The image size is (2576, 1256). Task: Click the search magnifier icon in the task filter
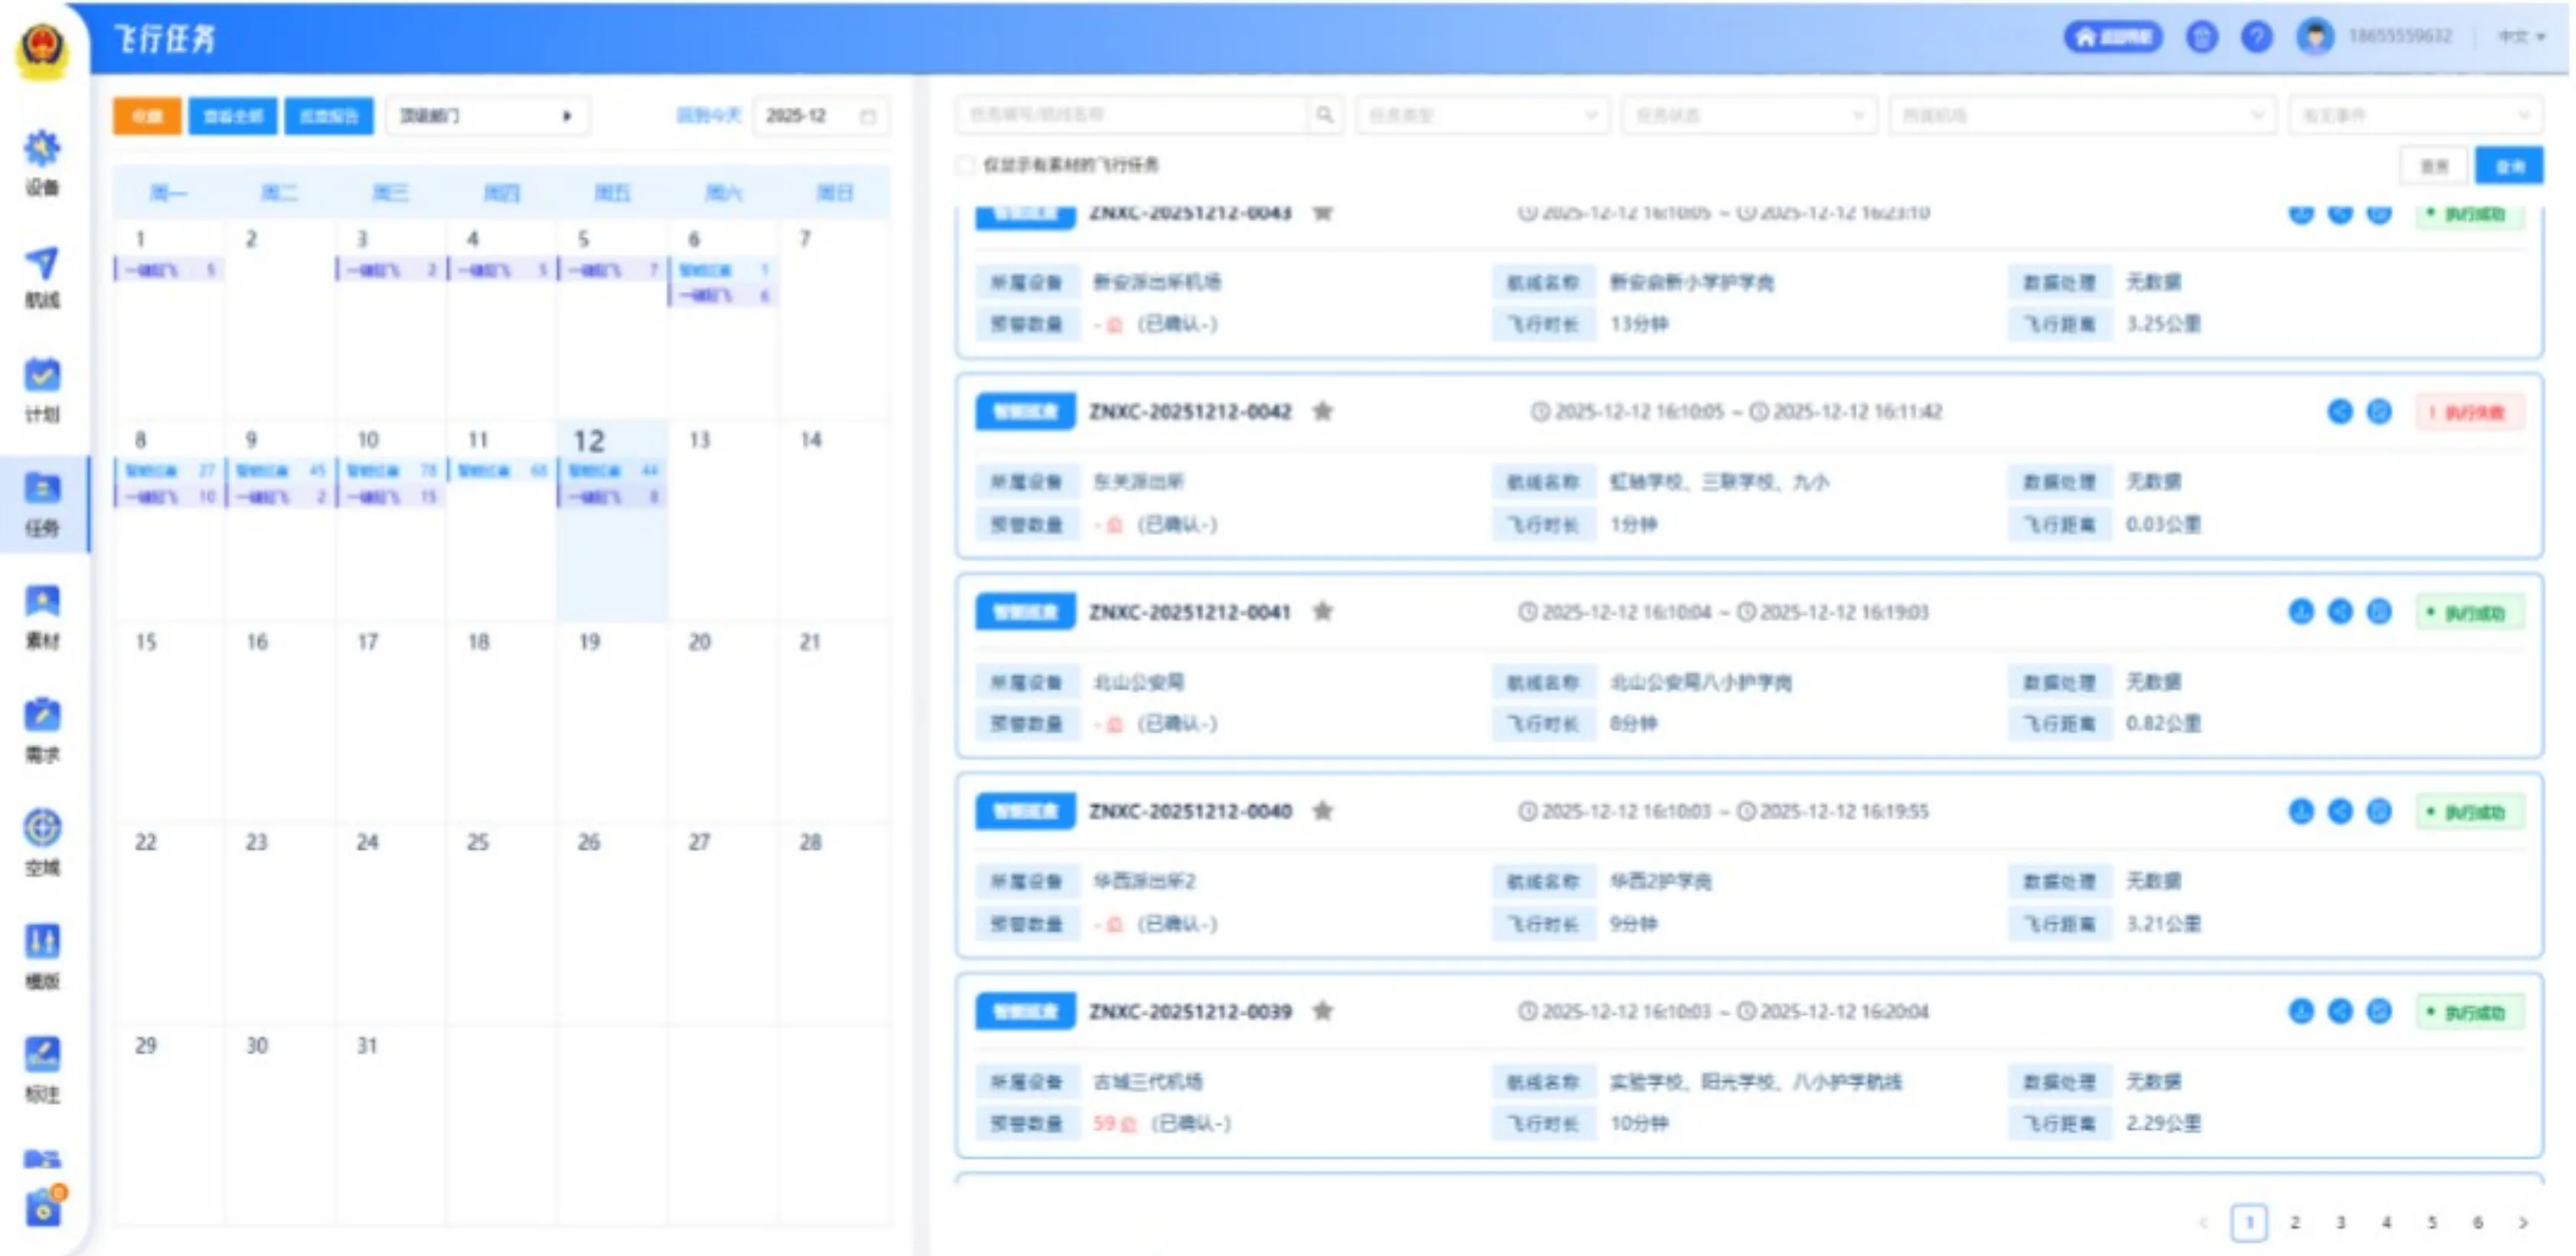1324,115
